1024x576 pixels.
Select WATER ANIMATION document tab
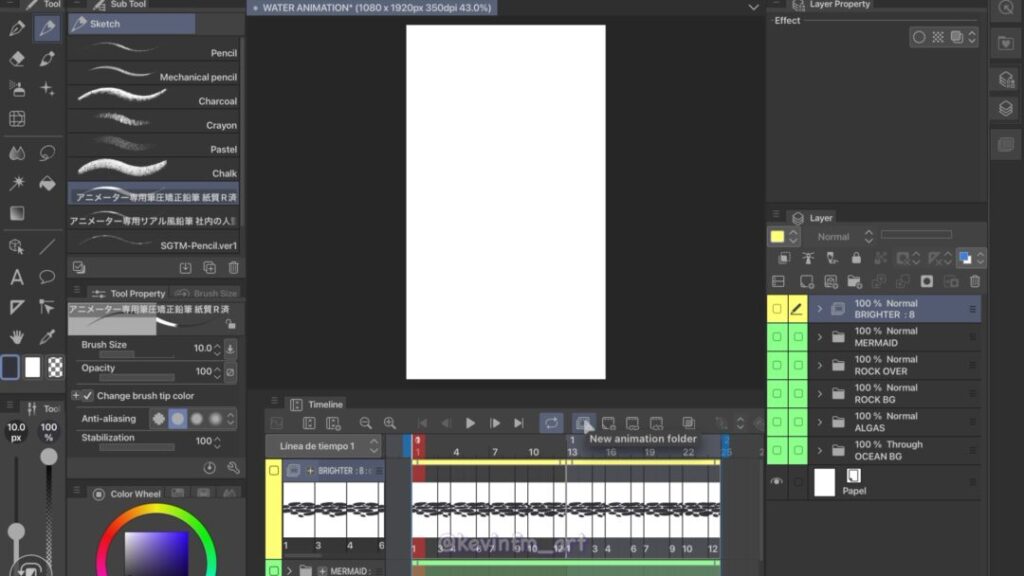coord(372,8)
